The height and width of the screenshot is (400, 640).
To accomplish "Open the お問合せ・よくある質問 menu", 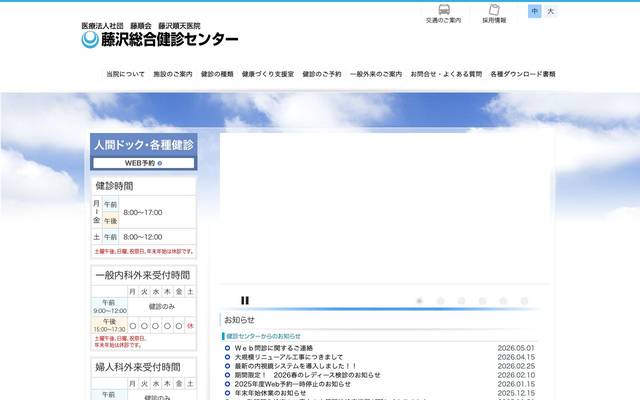I will point(446,74).
